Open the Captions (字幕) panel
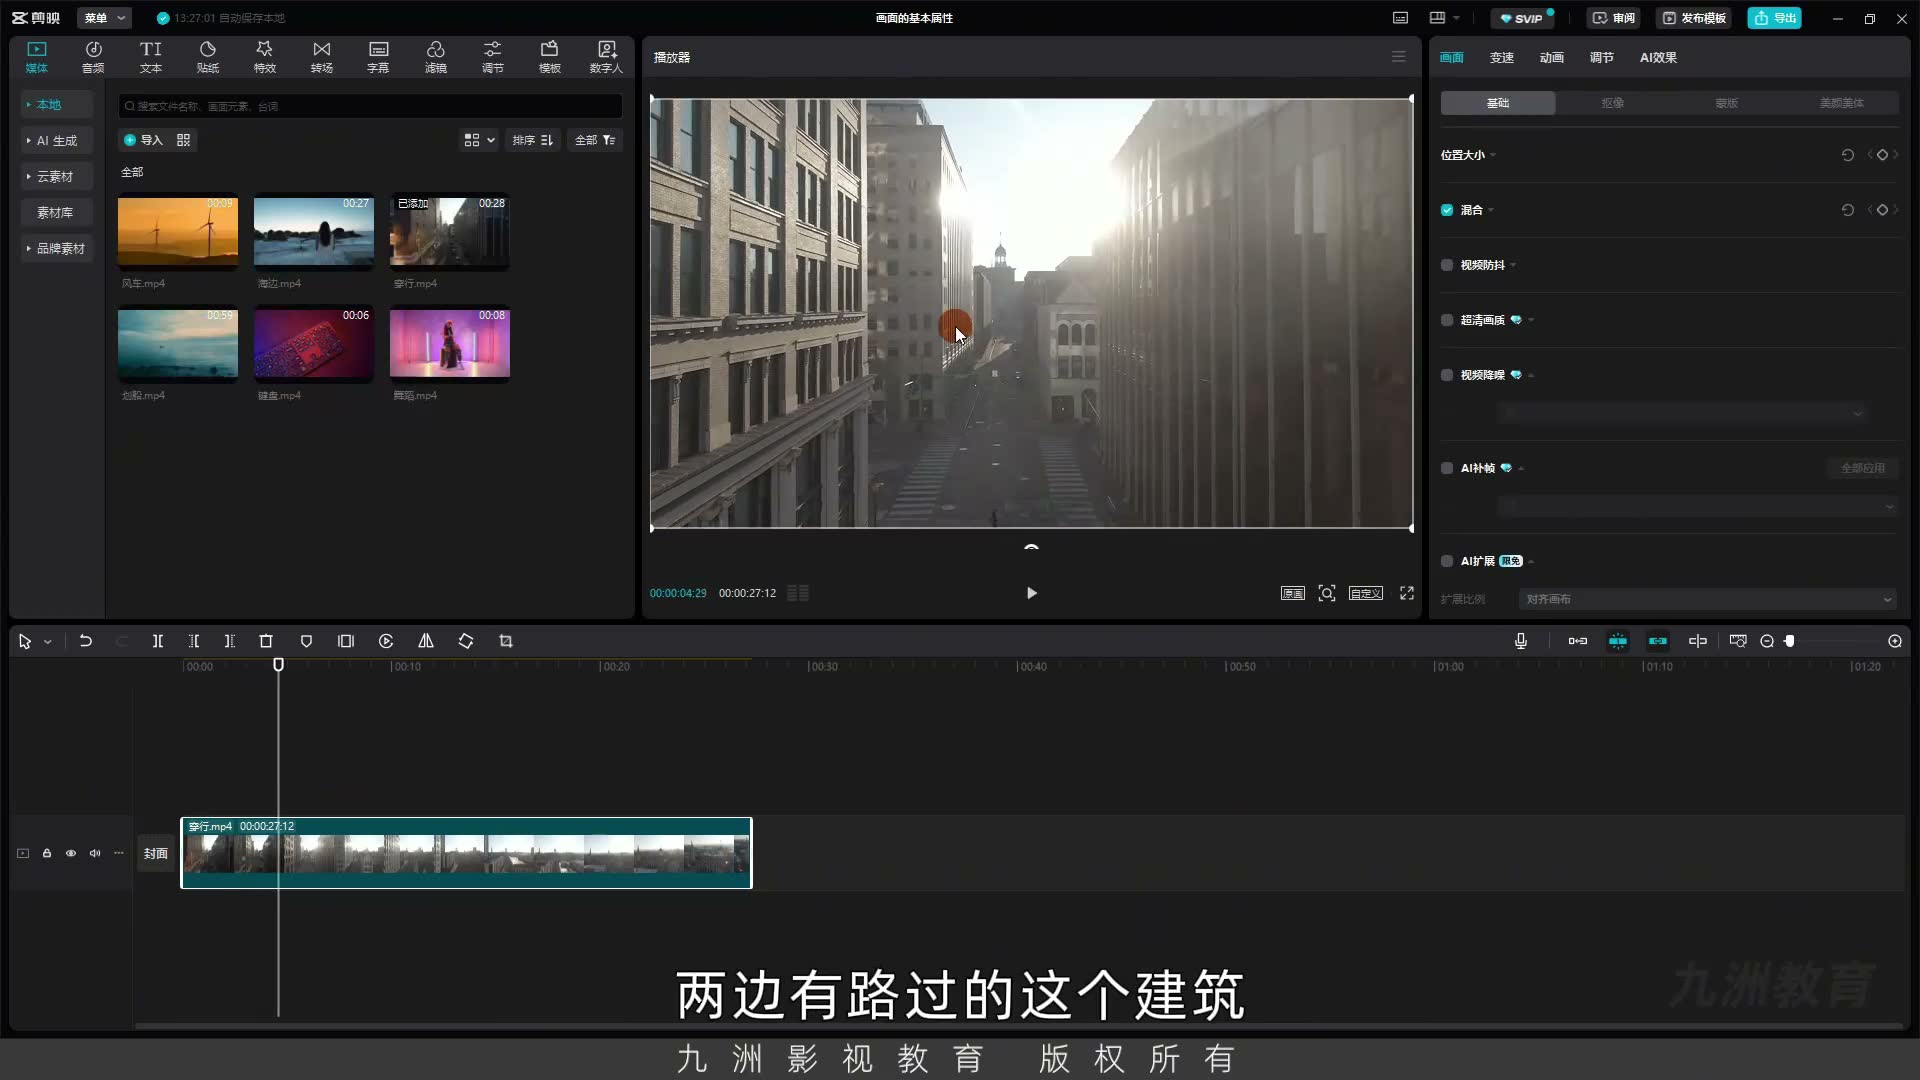This screenshot has width=1920, height=1080. tap(378, 57)
